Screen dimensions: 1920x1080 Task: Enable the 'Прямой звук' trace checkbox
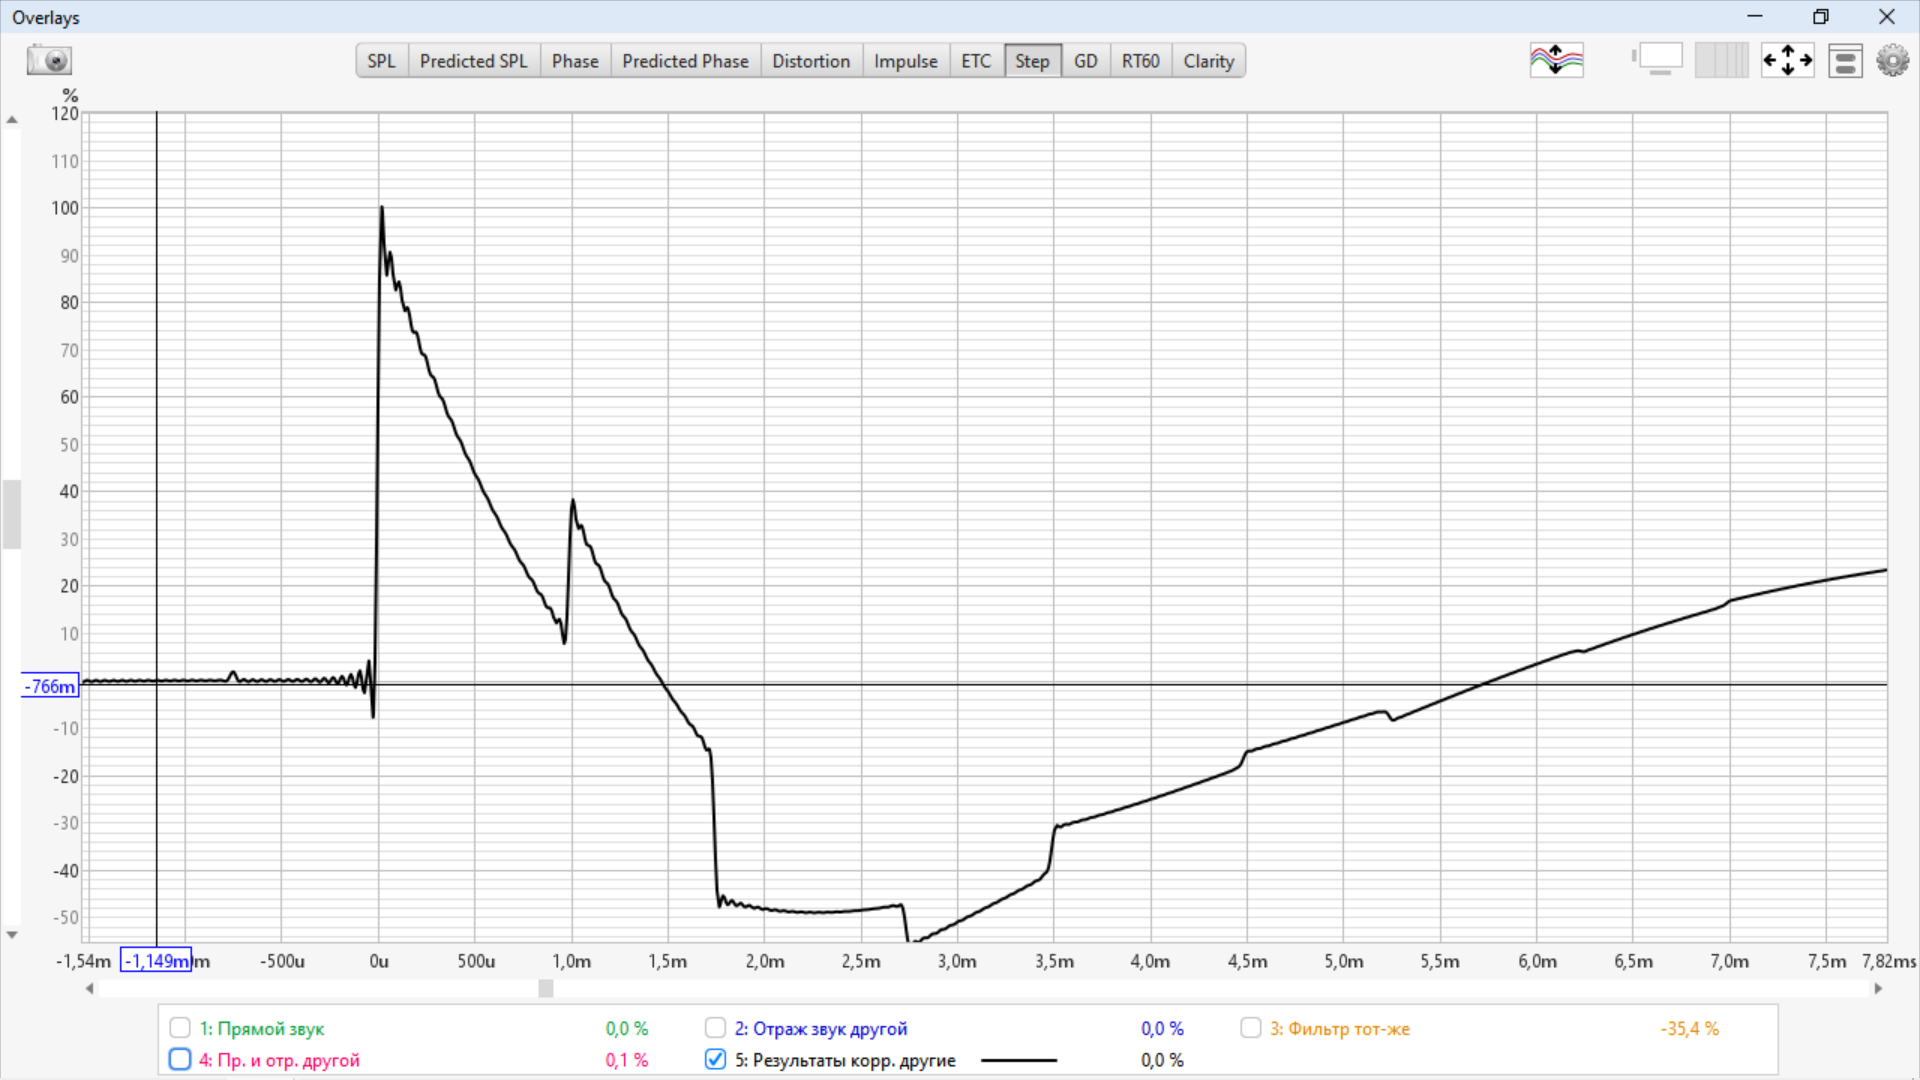180,1028
